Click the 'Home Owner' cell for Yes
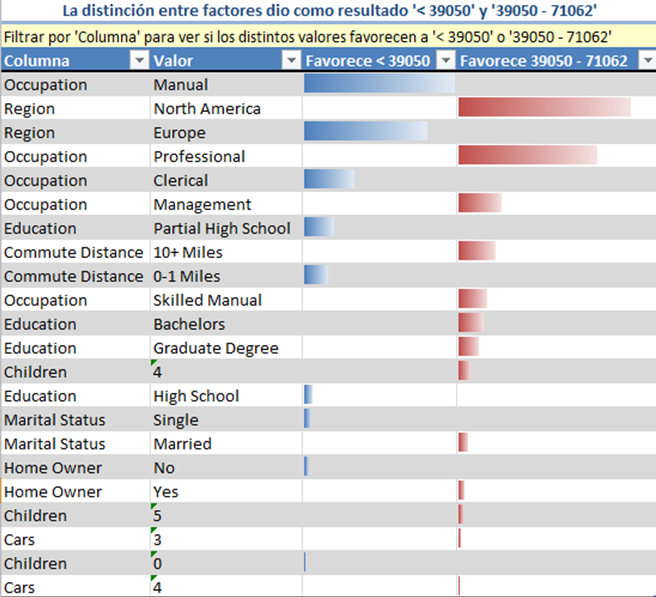656x597 pixels. pos(53,493)
